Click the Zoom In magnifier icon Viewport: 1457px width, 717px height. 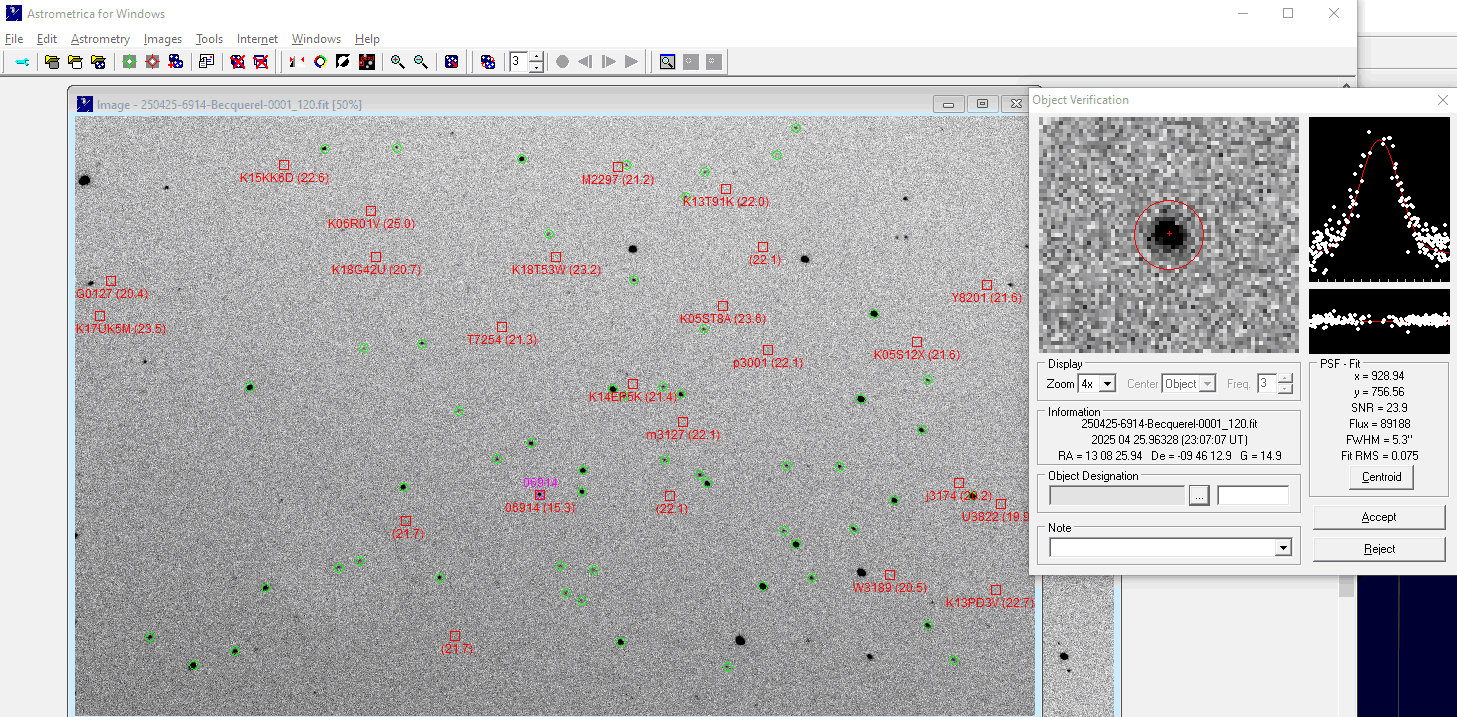pos(397,62)
